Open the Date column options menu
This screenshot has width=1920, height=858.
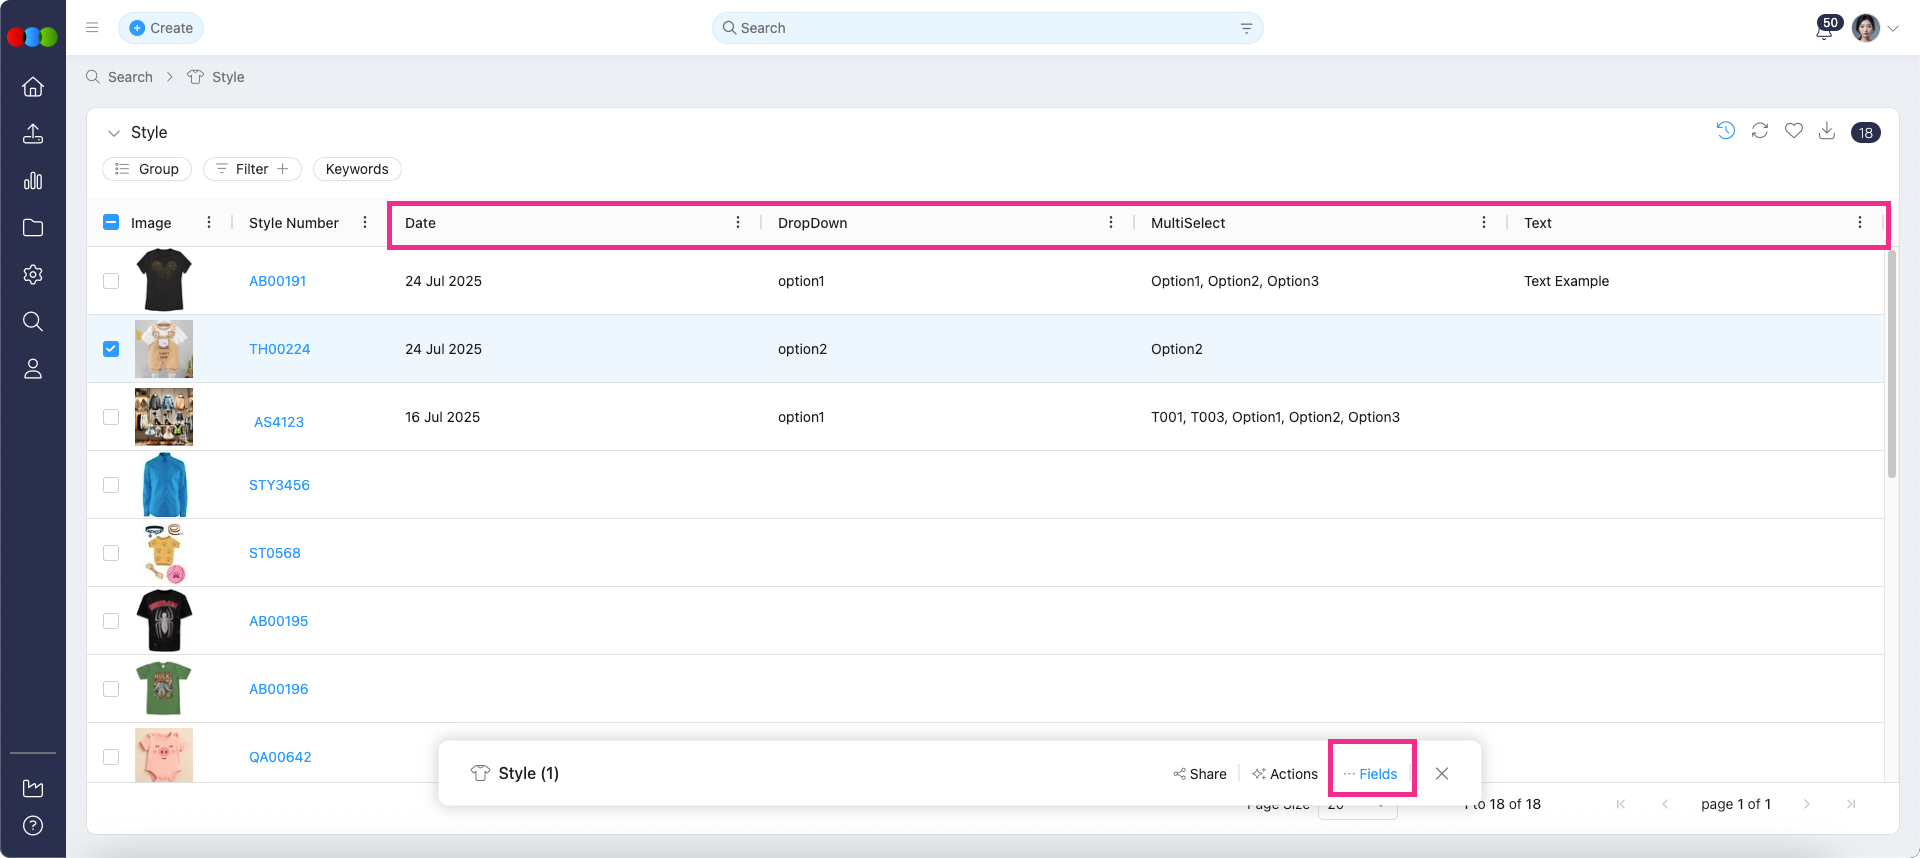[x=738, y=223]
